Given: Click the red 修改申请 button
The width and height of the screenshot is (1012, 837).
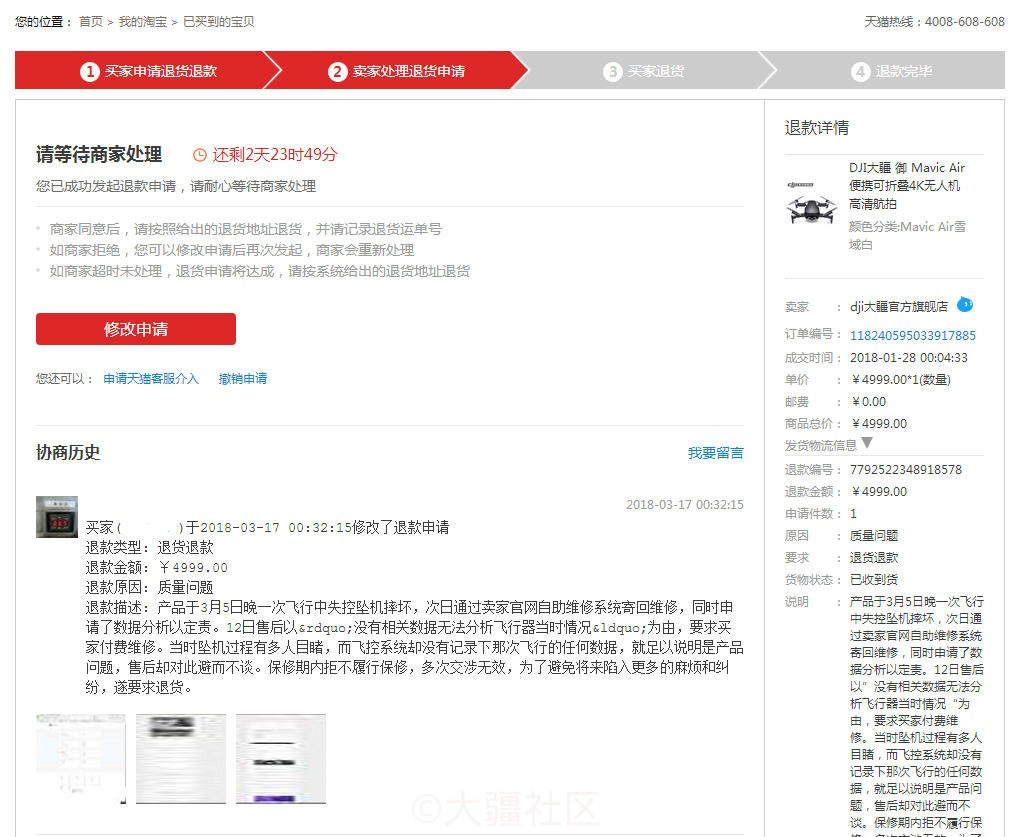Looking at the screenshot, I should click(x=136, y=329).
